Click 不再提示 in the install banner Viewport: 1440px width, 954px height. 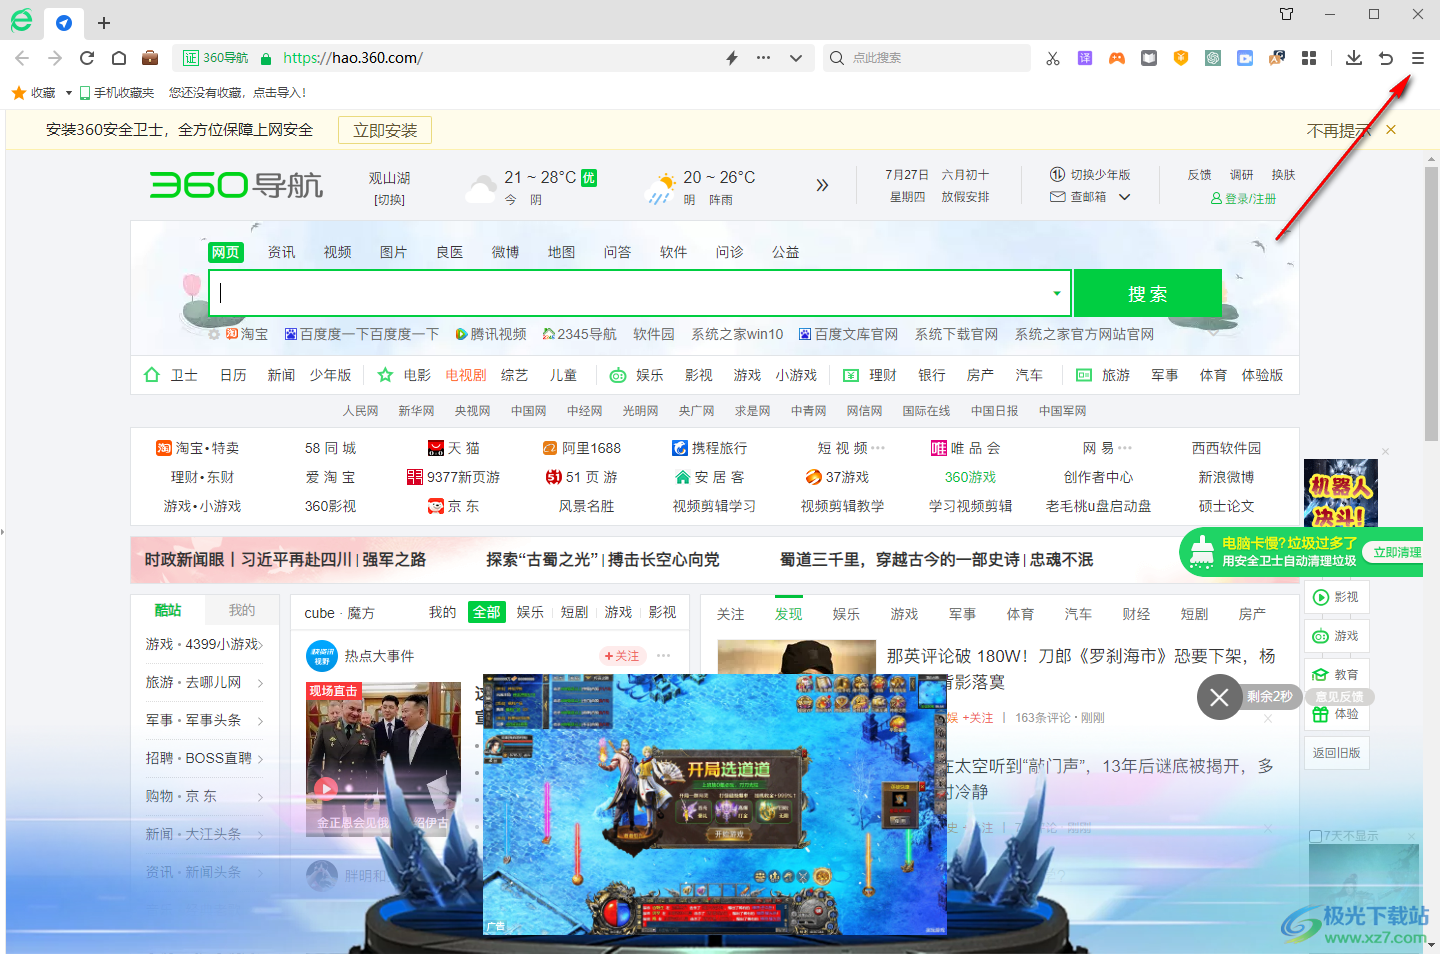click(1339, 130)
